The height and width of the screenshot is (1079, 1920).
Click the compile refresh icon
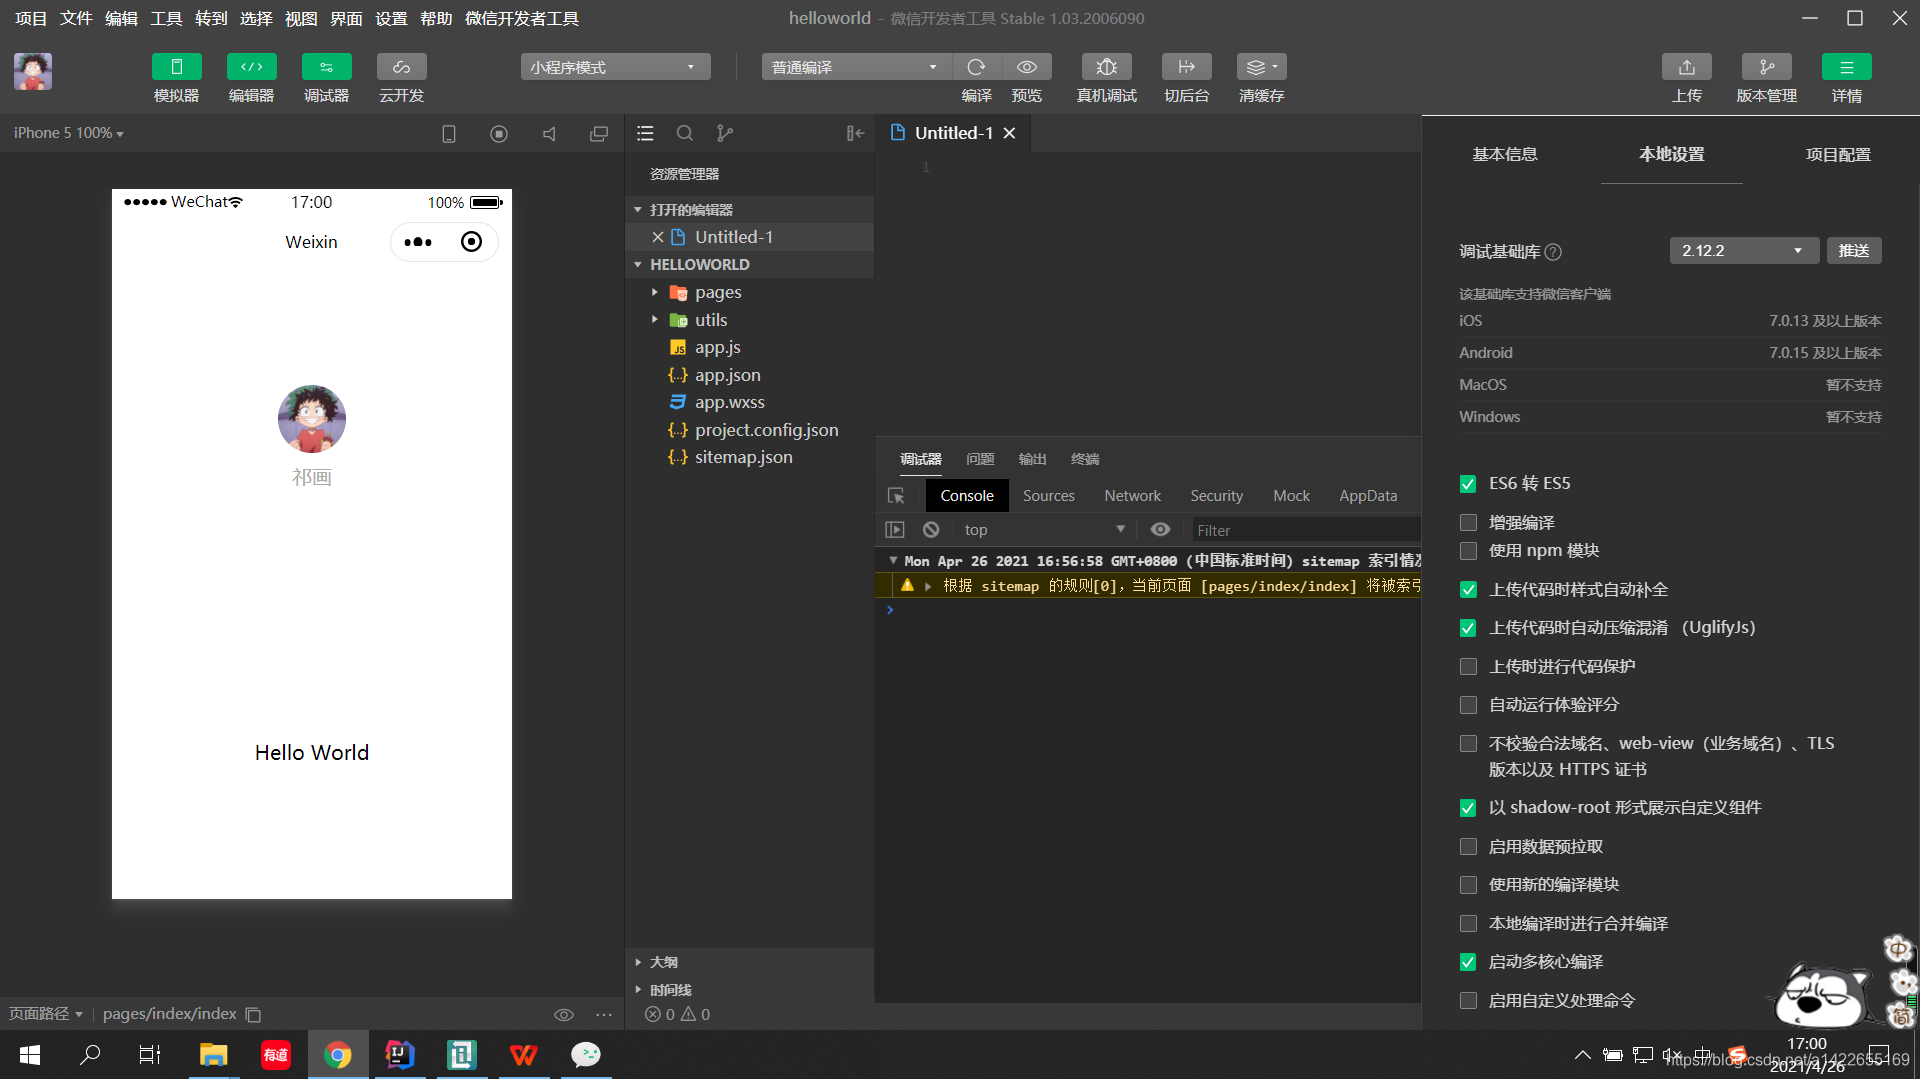[x=976, y=67]
